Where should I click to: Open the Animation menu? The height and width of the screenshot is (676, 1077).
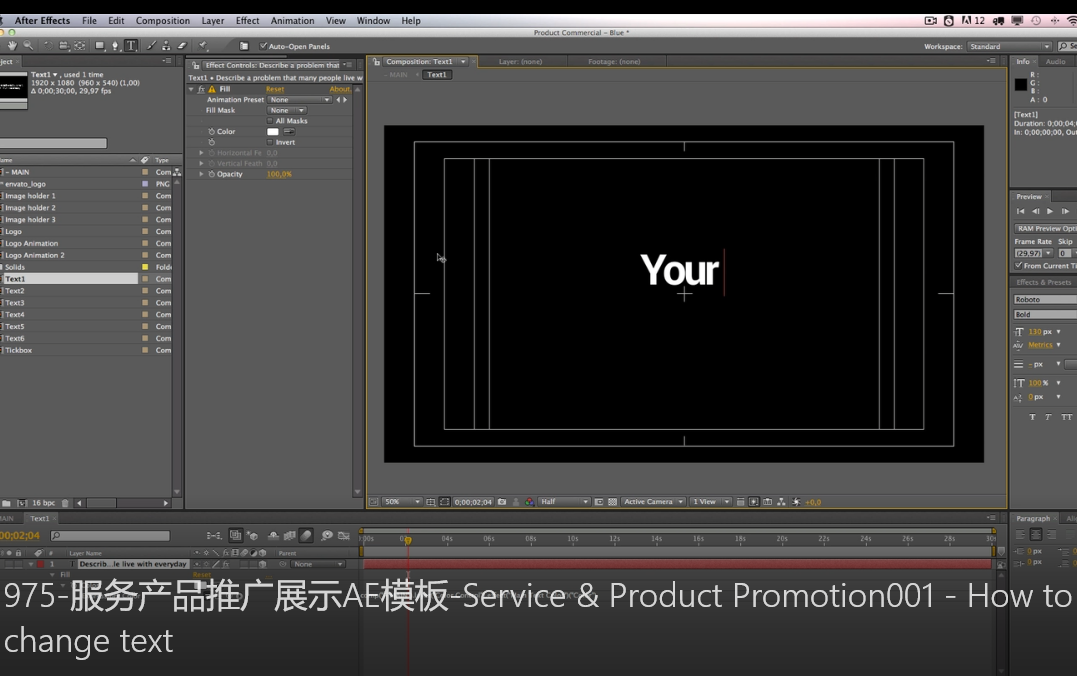(x=293, y=21)
